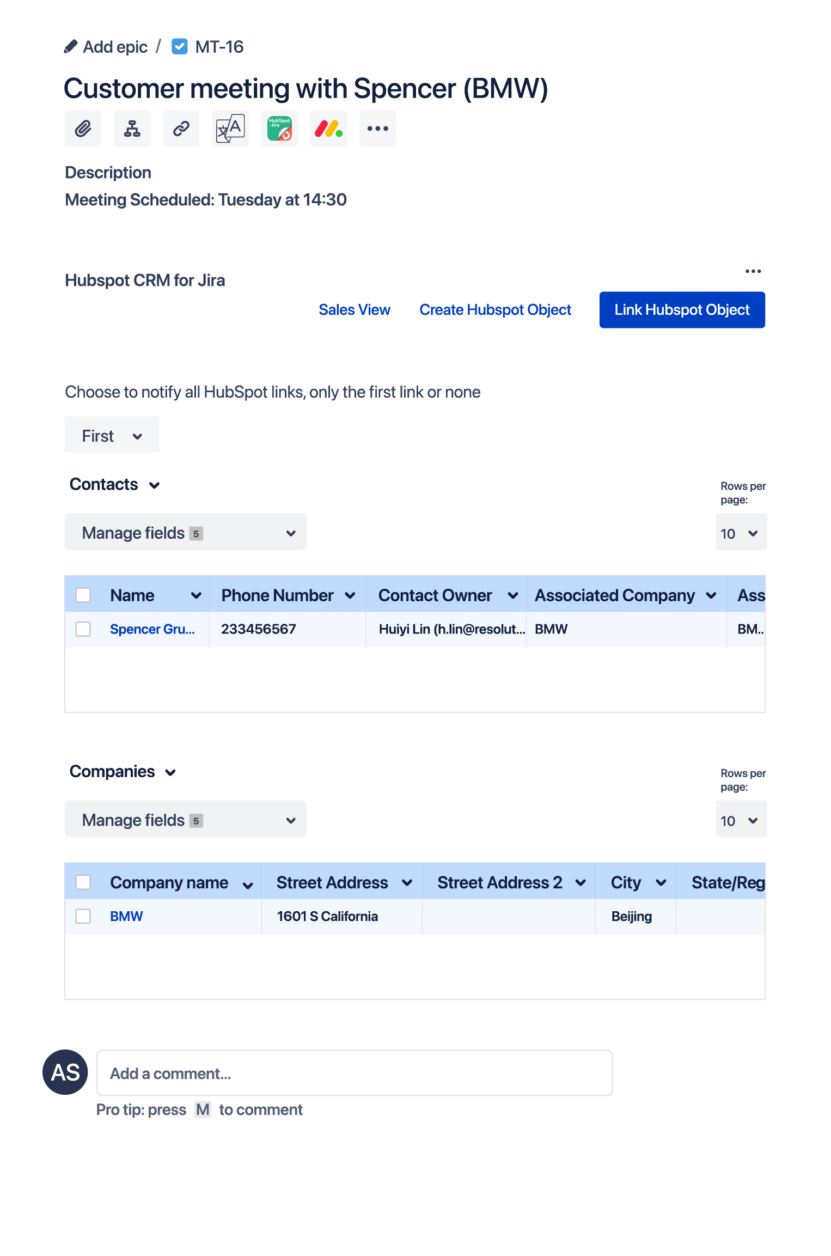Check the Spencer Gru contact row checkbox

click(x=84, y=628)
